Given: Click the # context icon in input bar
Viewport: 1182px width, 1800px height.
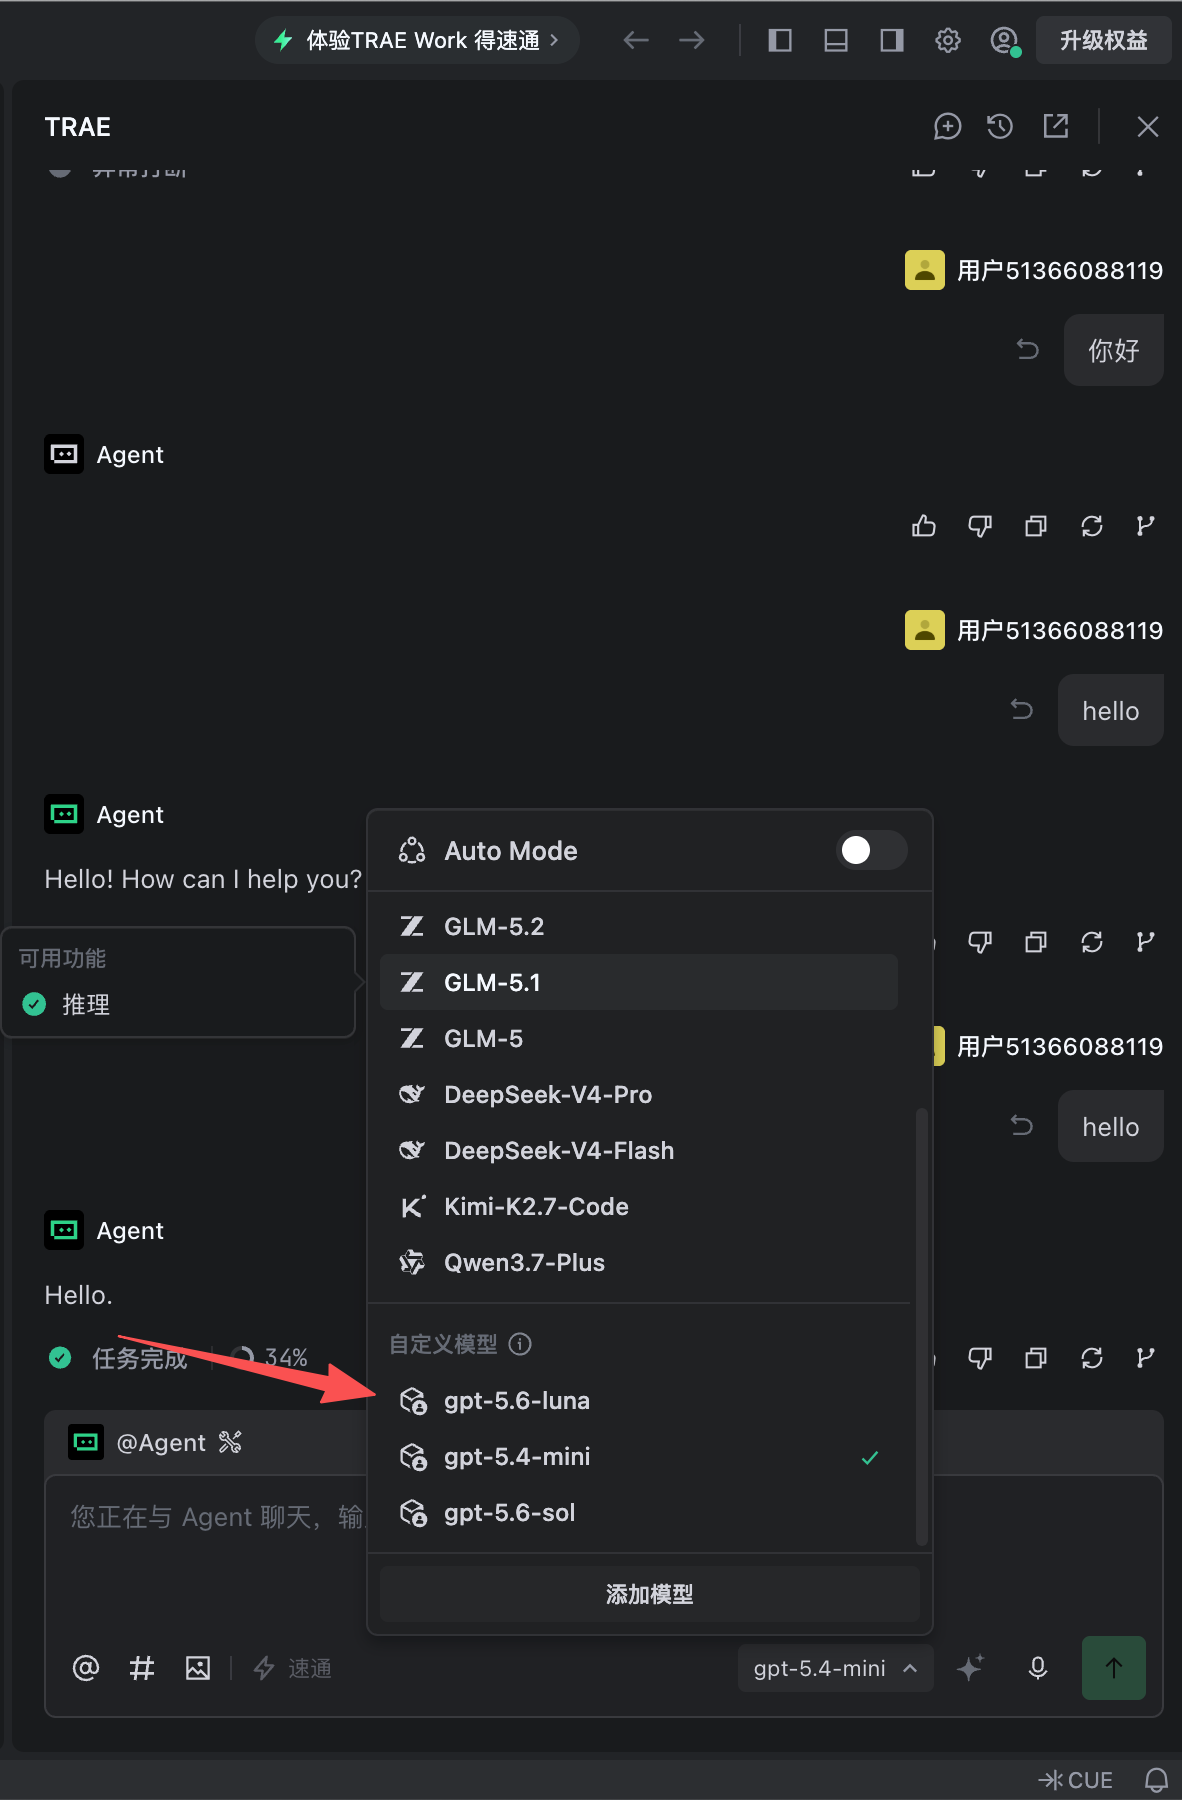Looking at the screenshot, I should click(x=142, y=1667).
